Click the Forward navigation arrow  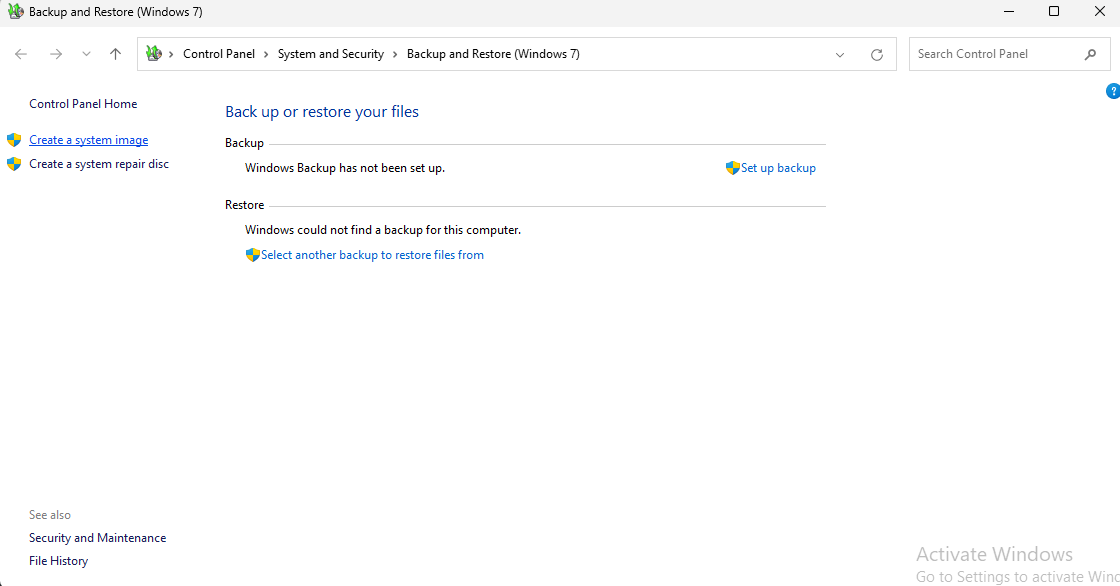point(56,54)
